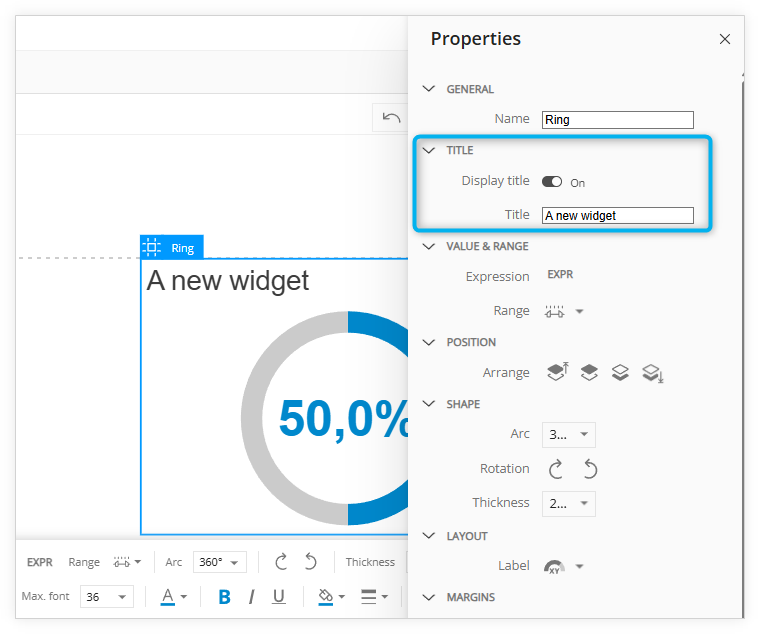
Task: Open font color picker
Action: click(174, 597)
